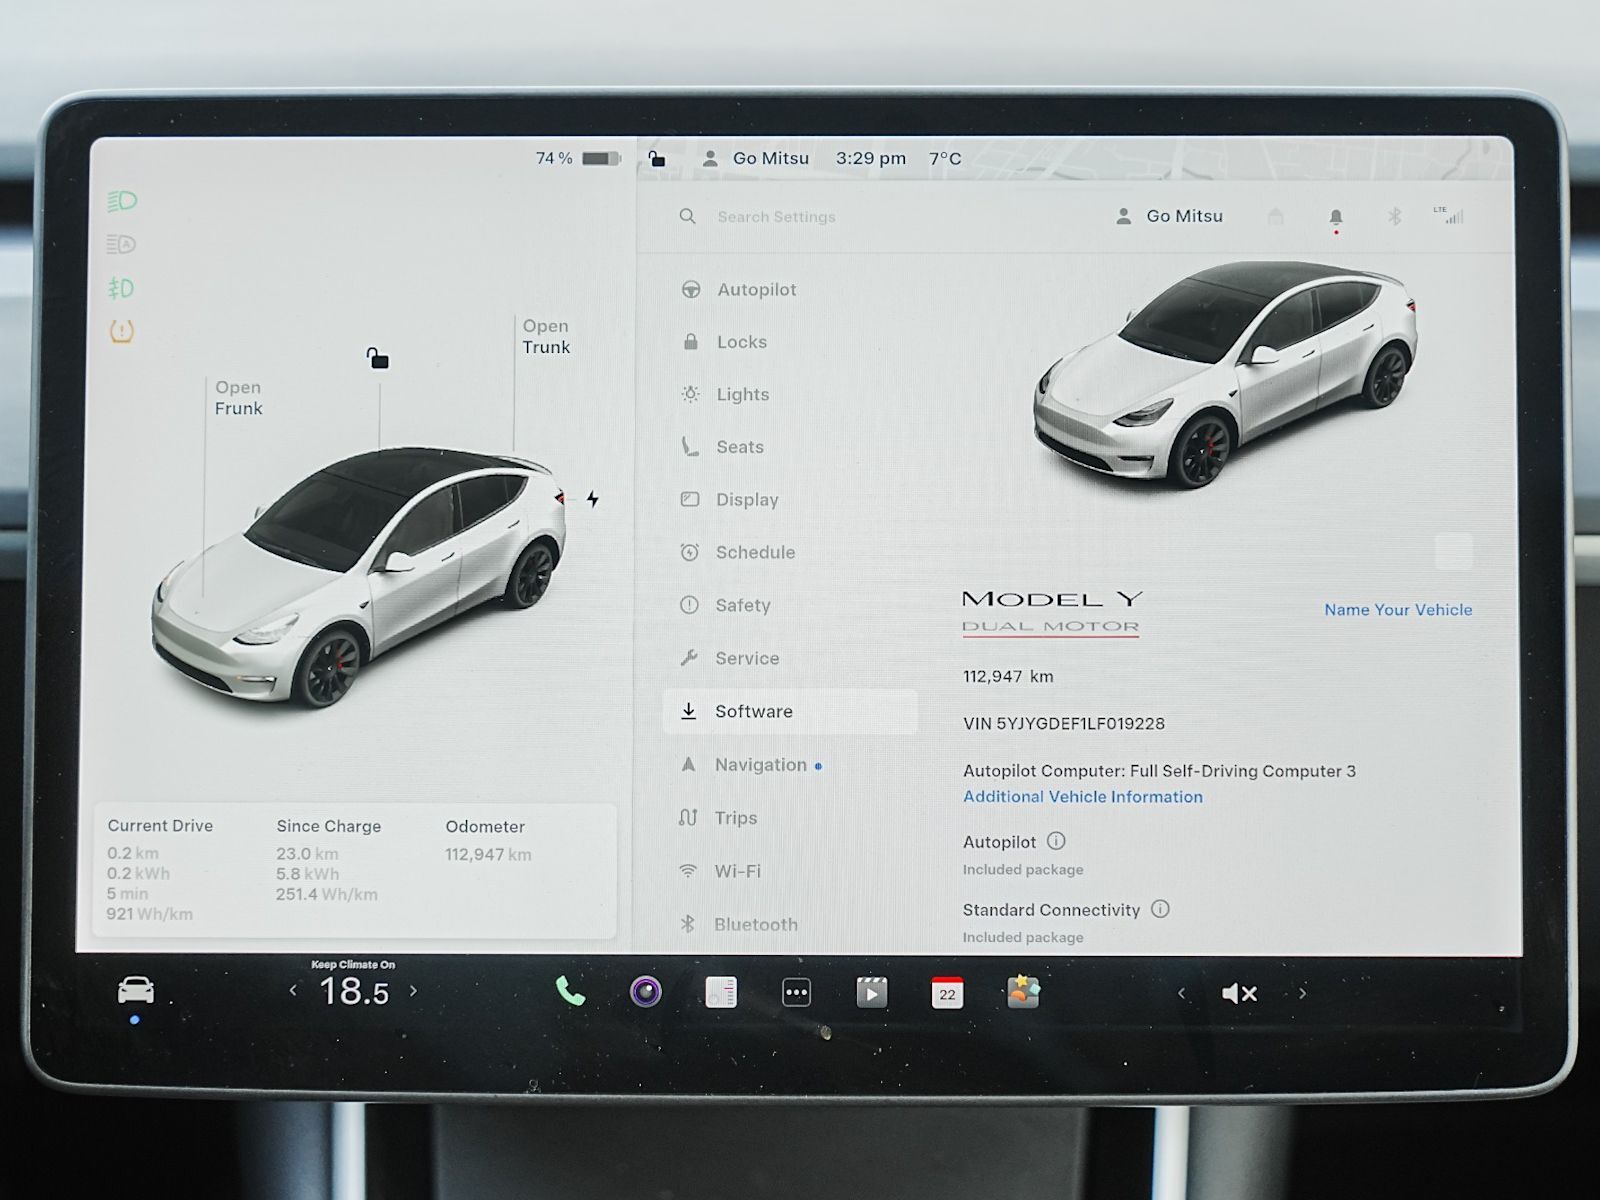Go to Navigation settings
The width and height of the screenshot is (1600, 1200).
[760, 765]
